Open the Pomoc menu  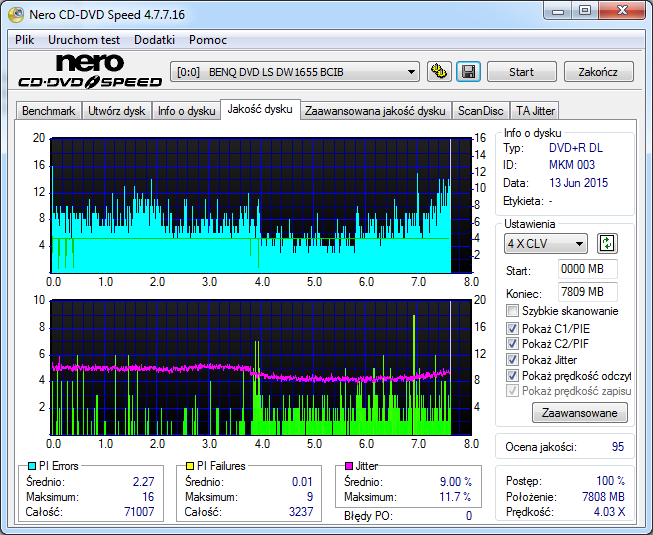[208, 40]
